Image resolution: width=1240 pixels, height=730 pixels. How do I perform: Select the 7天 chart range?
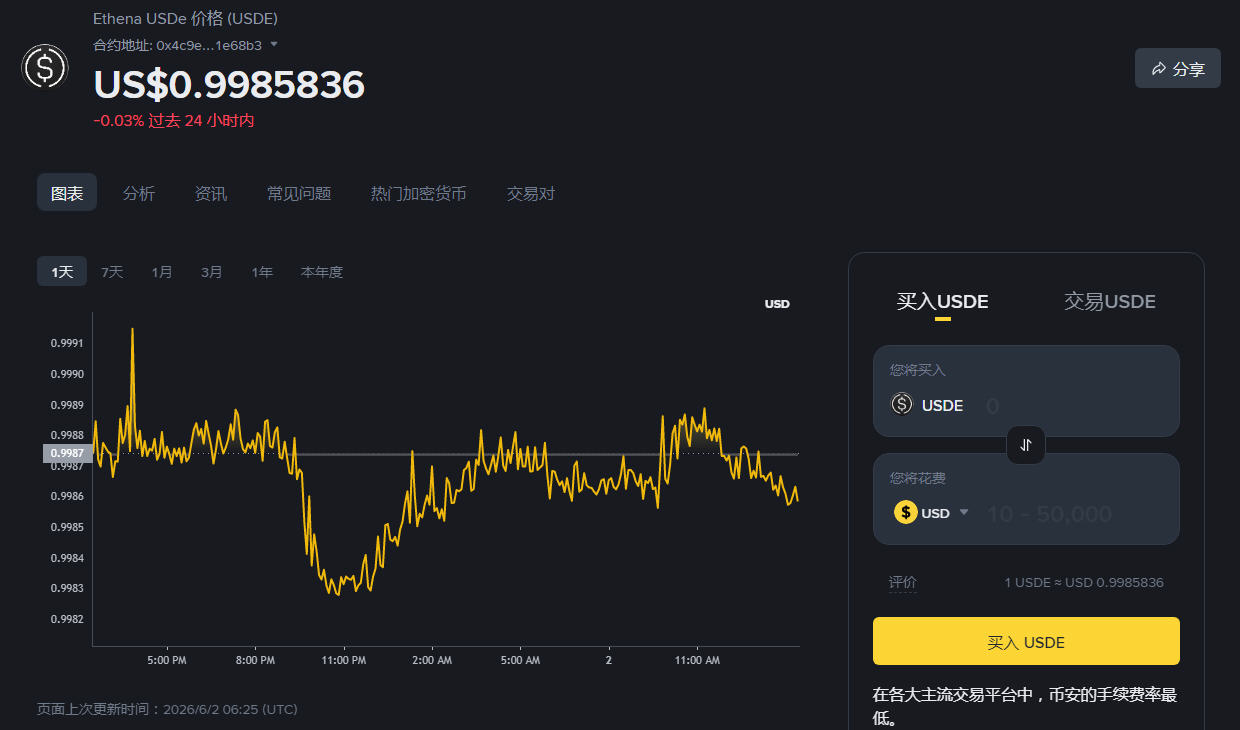click(112, 271)
